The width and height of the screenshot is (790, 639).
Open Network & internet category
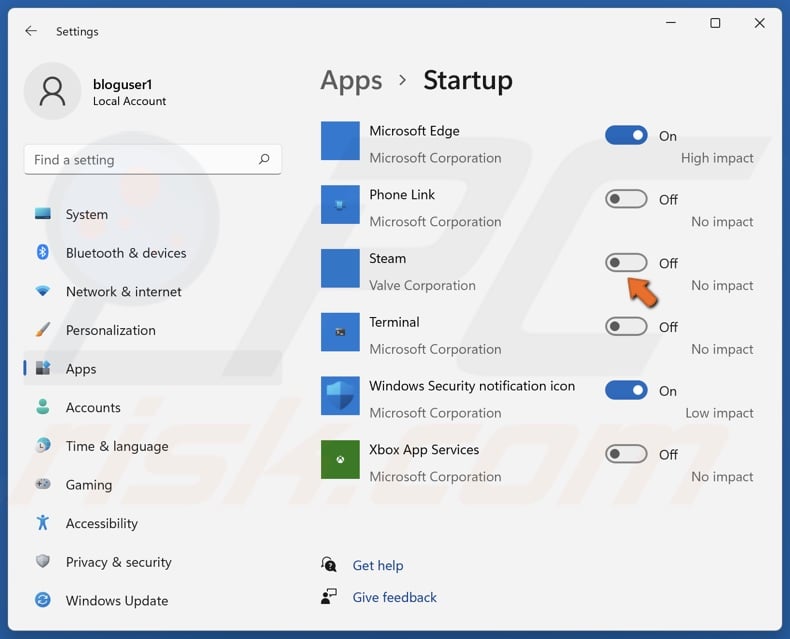coord(153,291)
